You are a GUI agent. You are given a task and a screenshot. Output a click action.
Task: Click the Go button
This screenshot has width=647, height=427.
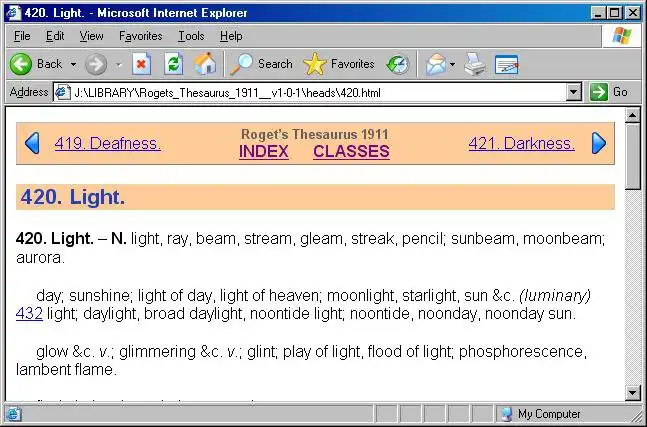tap(609, 92)
